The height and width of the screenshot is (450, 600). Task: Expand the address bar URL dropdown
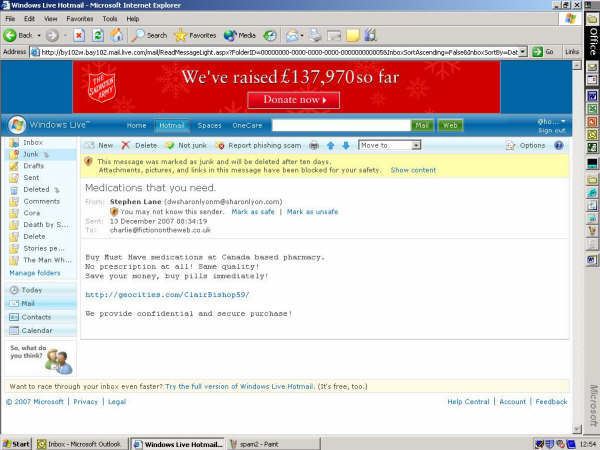[x=523, y=52]
